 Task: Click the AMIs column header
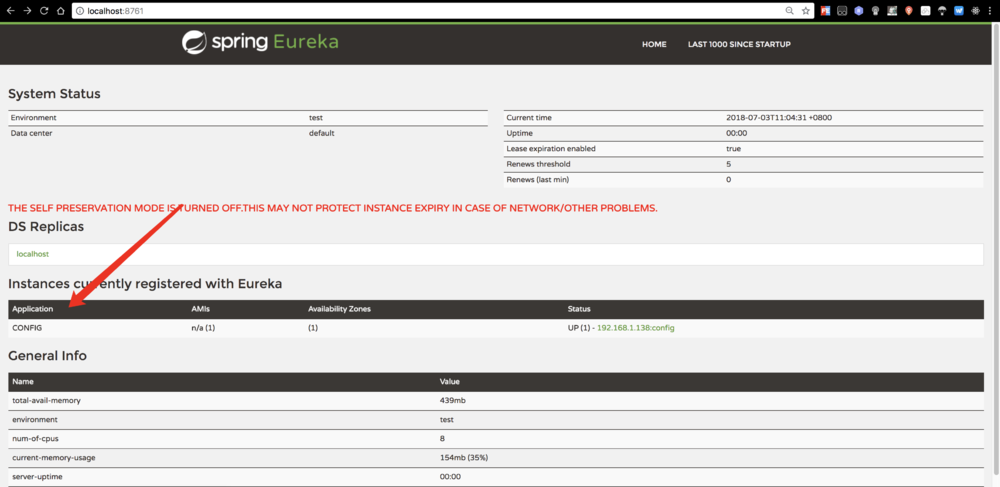(200, 309)
